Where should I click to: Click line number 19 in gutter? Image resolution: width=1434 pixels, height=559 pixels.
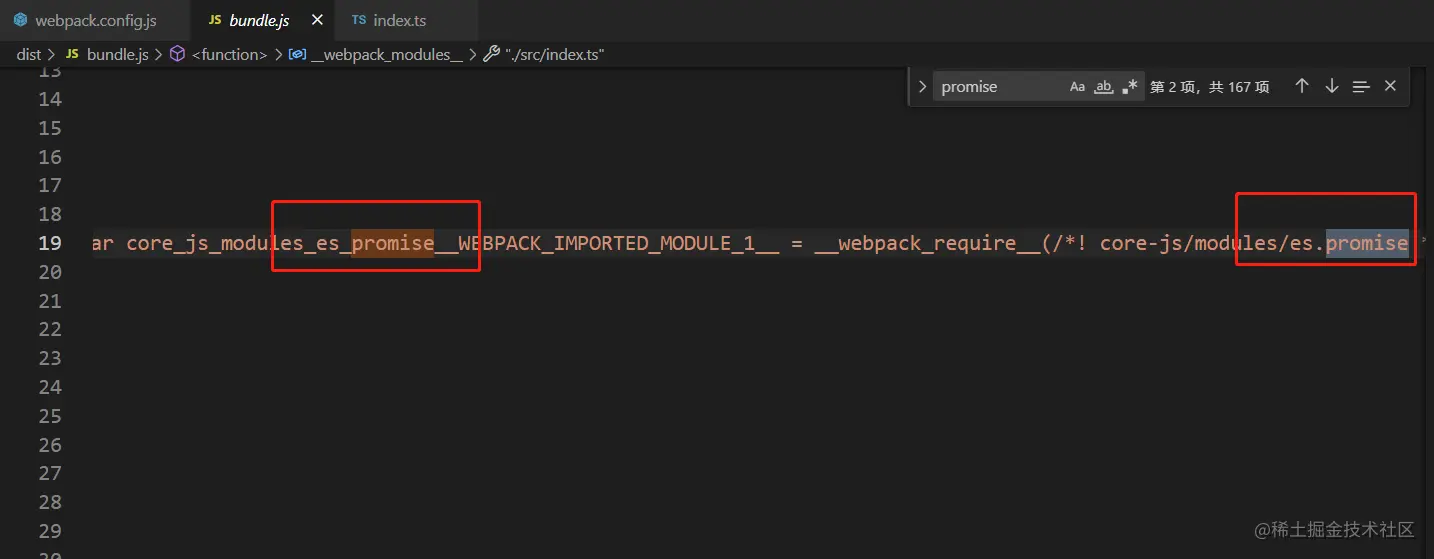[50, 243]
